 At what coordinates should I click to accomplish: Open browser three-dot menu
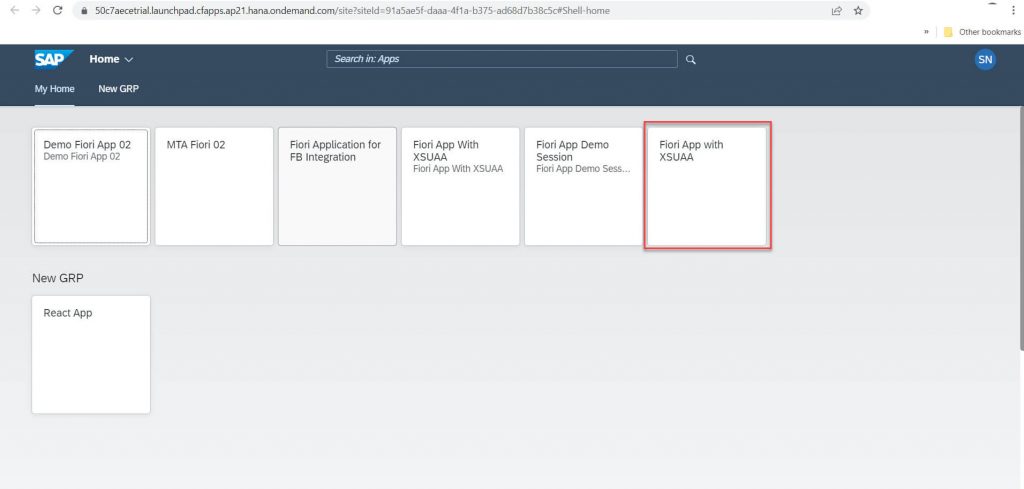click(x=1013, y=10)
